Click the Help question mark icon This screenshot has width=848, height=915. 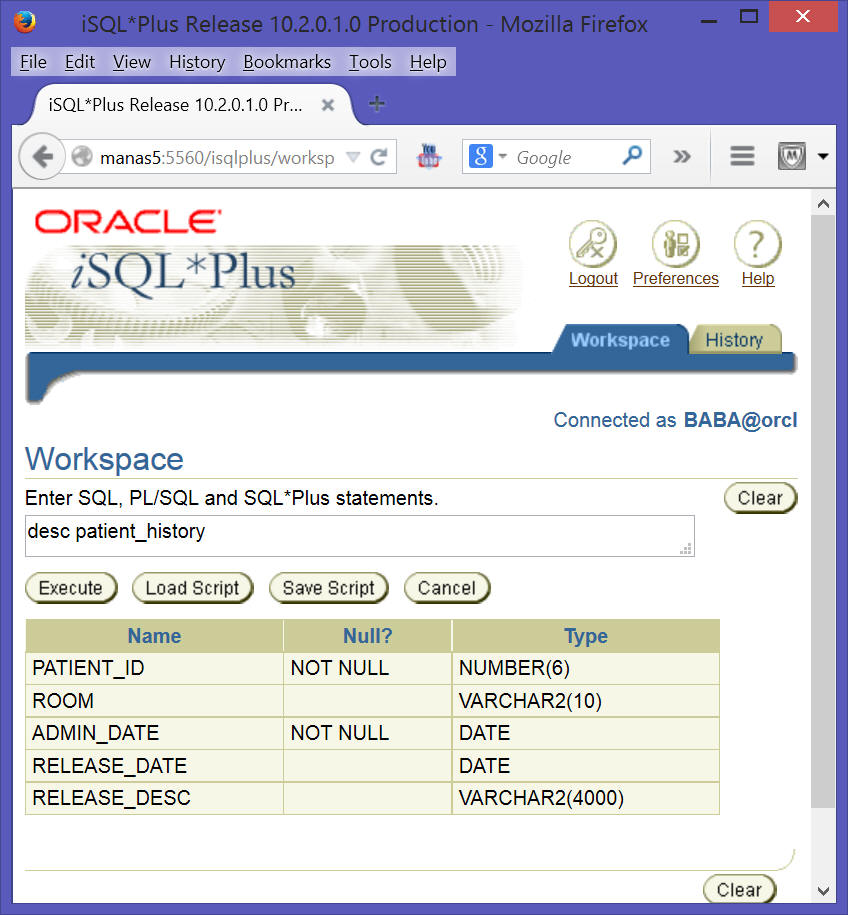point(757,244)
